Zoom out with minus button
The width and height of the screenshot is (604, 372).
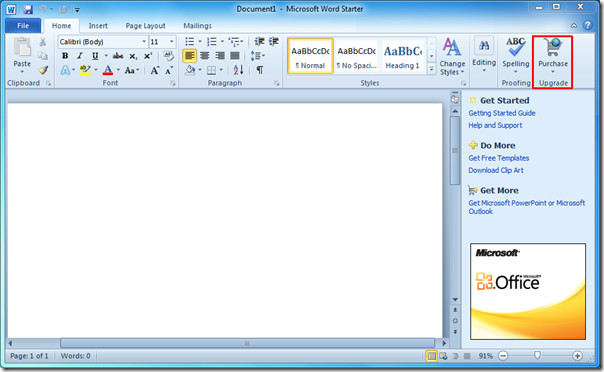(x=503, y=356)
